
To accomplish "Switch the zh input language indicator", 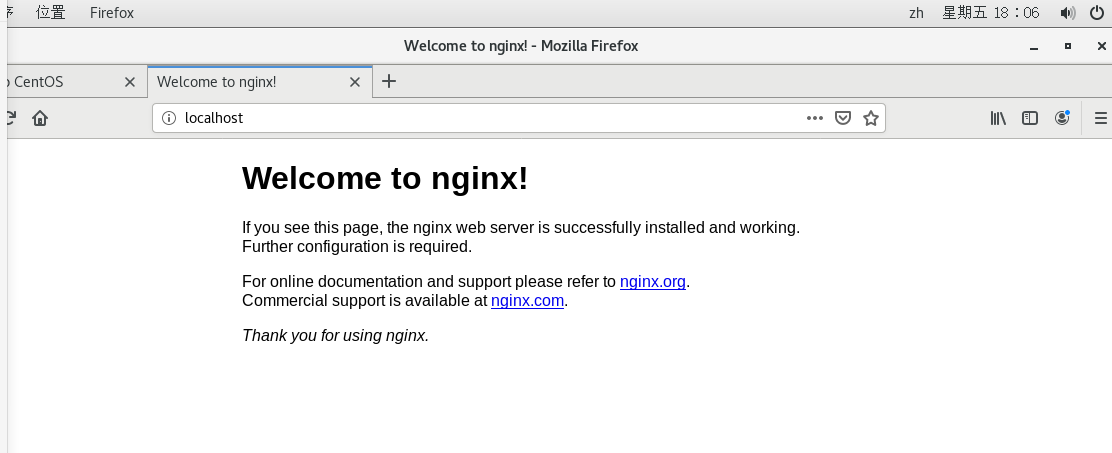I will [916, 13].
